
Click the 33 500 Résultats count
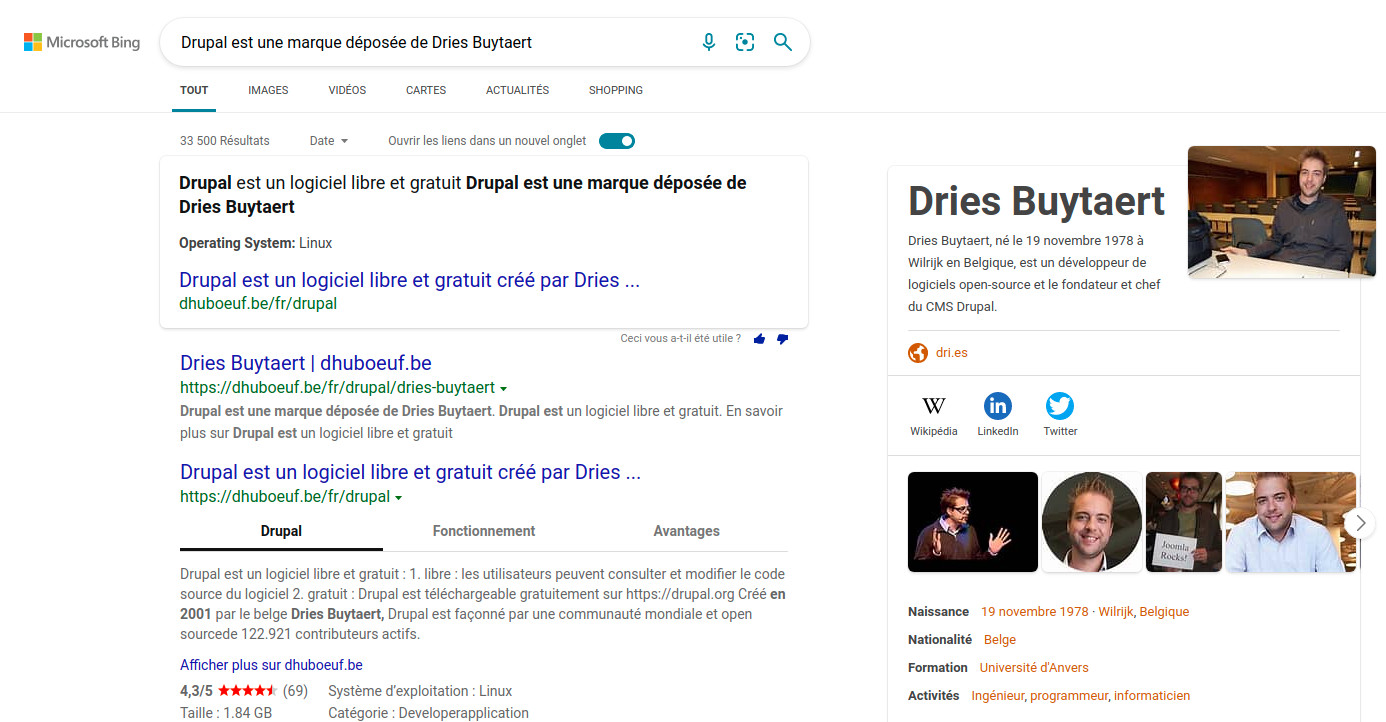225,141
